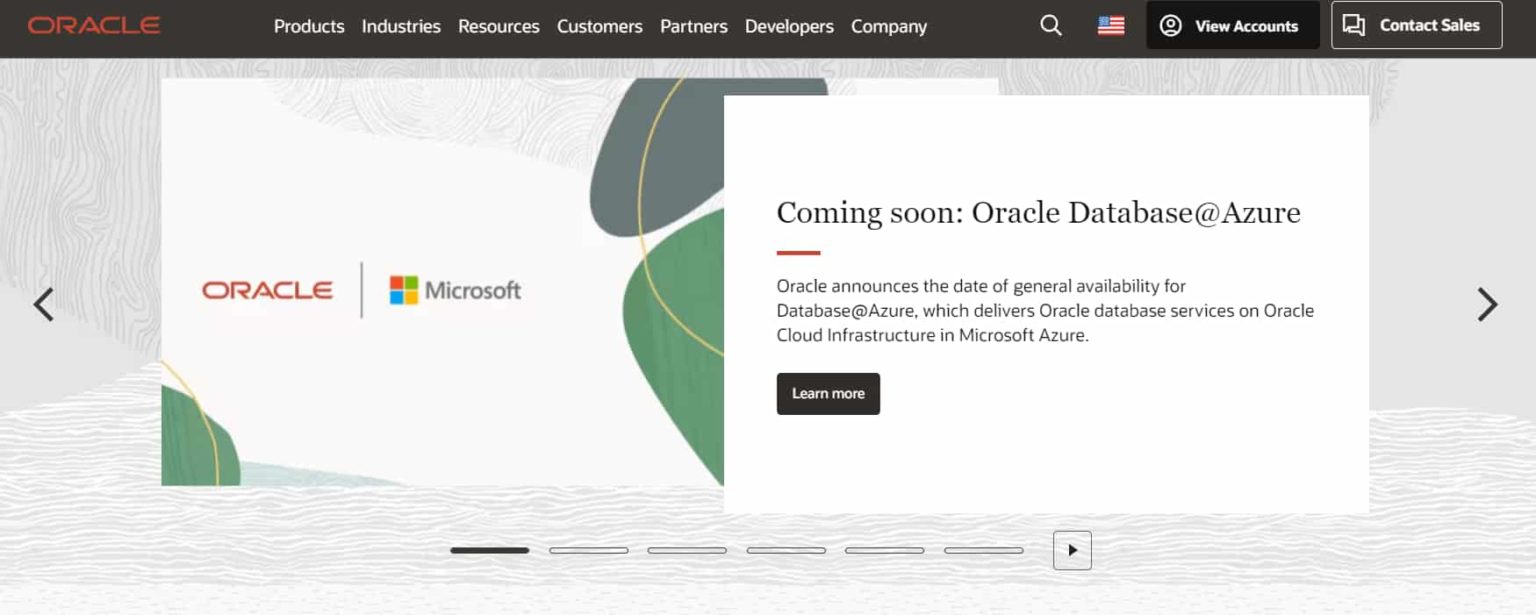Advance to next slide arrow
The height and width of the screenshot is (615, 1536).
click(x=1487, y=304)
